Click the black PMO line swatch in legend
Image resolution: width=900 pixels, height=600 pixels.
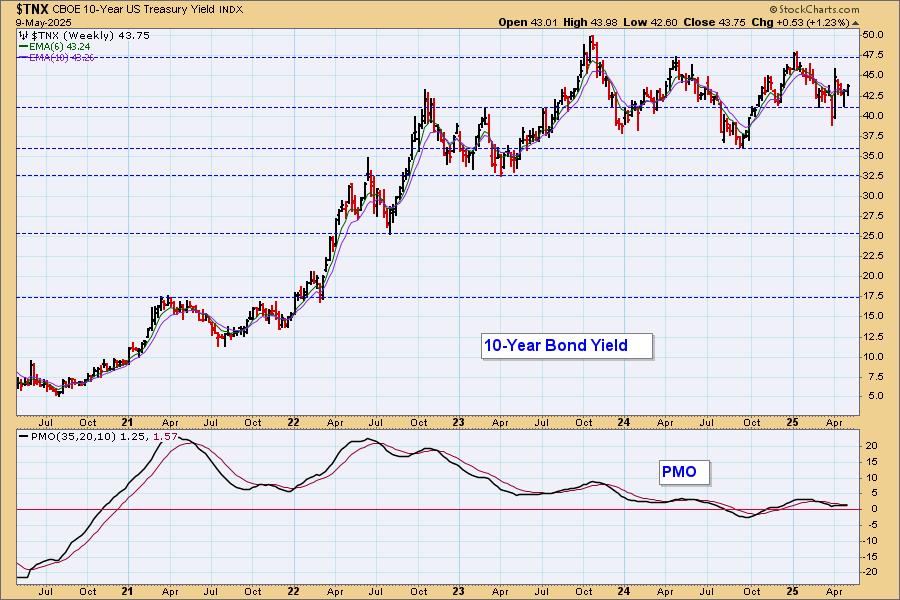tap(24, 437)
